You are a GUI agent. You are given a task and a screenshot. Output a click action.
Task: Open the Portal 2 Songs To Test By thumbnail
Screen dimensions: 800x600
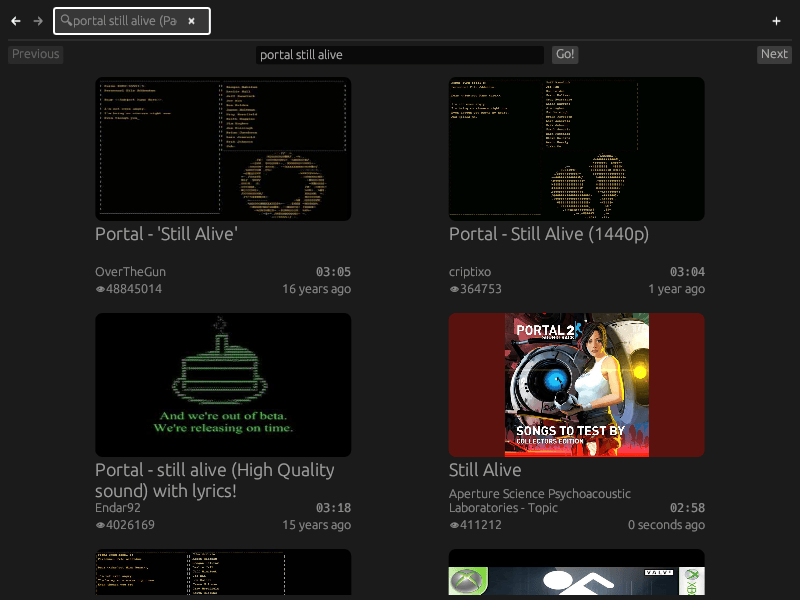pyautogui.click(x=577, y=385)
